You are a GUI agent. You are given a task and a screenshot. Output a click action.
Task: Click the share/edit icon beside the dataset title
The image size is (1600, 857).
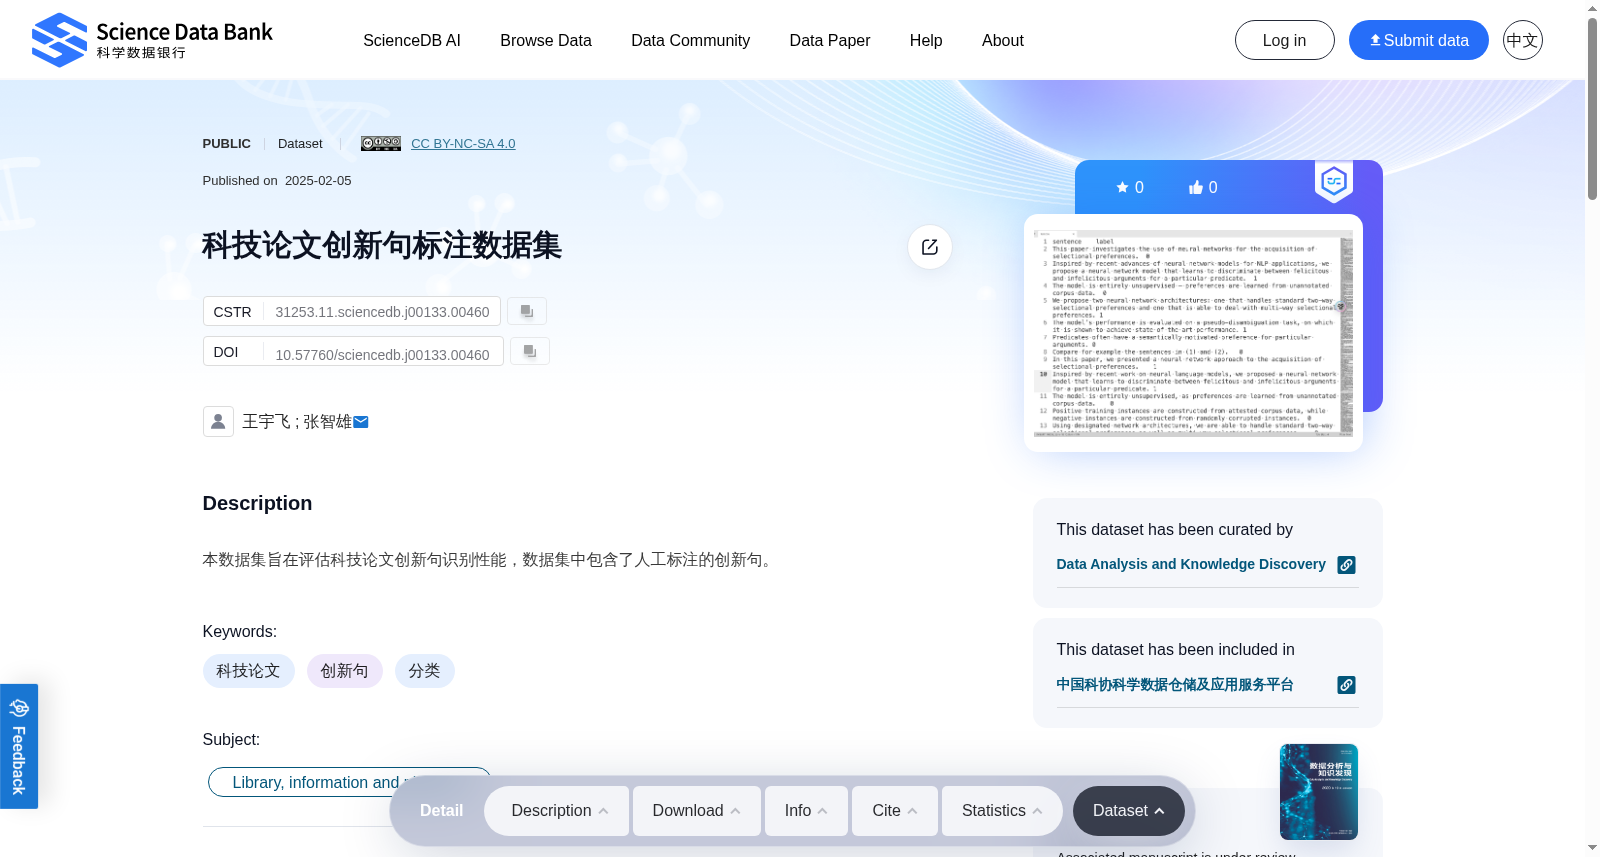click(930, 247)
